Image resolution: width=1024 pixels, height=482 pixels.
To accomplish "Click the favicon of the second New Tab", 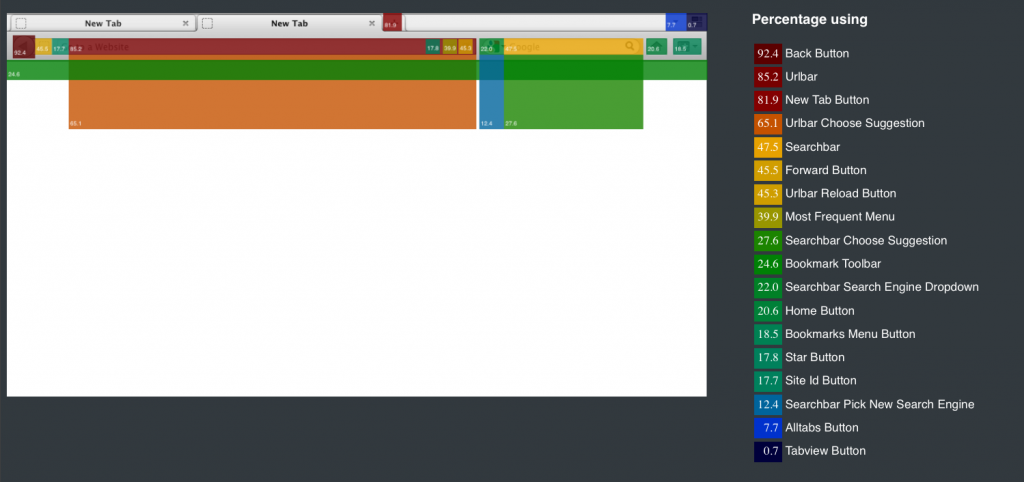I will tap(207, 24).
